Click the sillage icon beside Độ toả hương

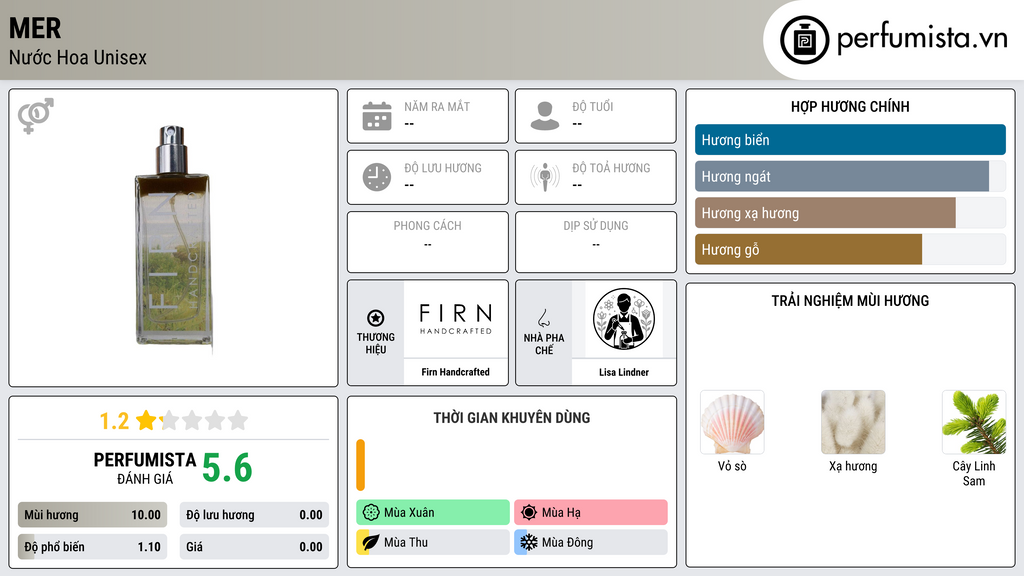pos(545,177)
